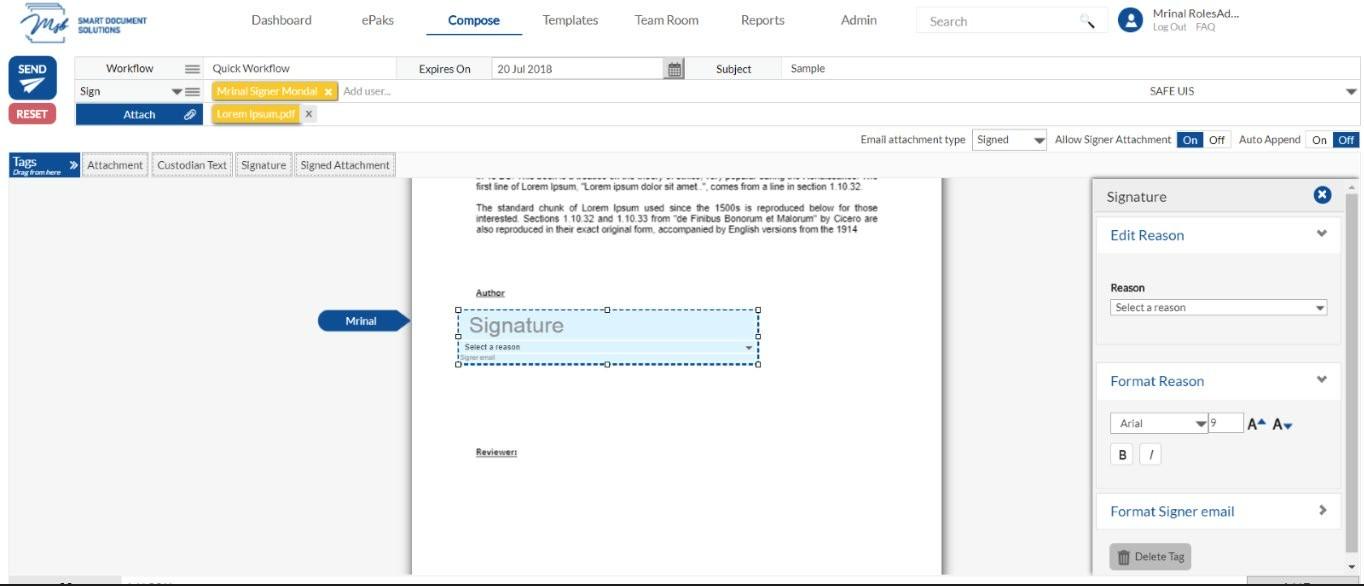
Task: Open the FAQ link
Action: [1205, 27]
